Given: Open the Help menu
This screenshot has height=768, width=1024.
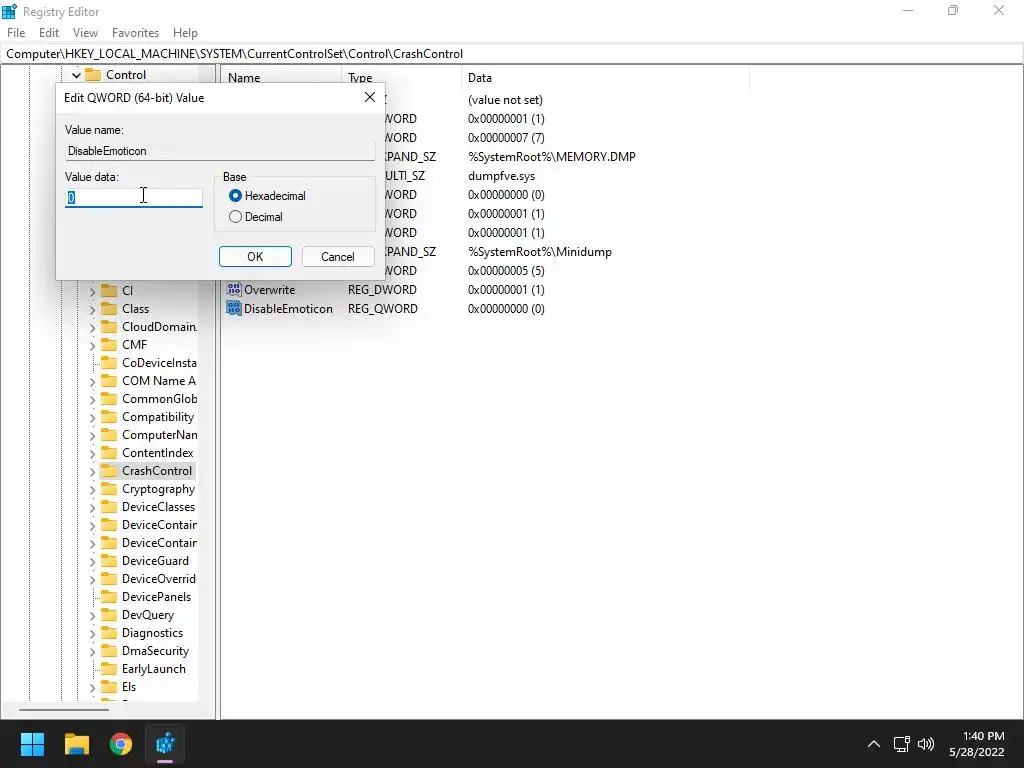Looking at the screenshot, I should point(185,33).
